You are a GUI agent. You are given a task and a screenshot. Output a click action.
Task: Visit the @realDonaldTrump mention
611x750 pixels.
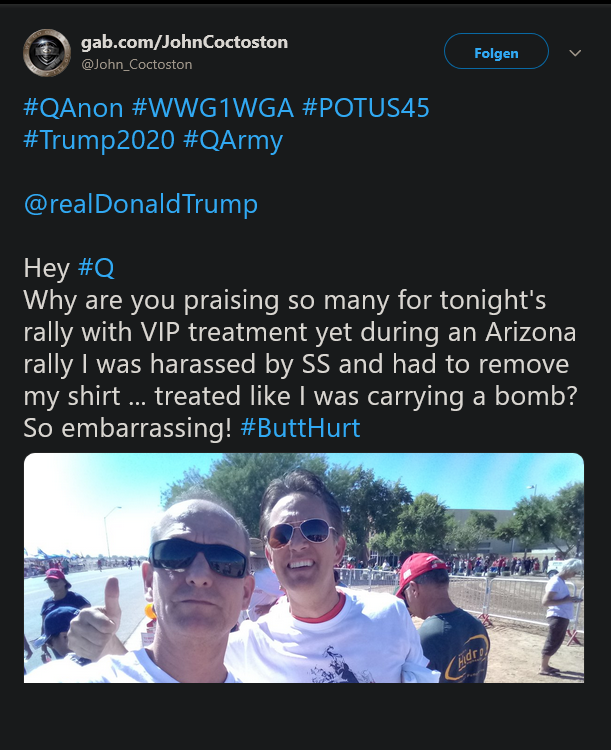pos(140,204)
